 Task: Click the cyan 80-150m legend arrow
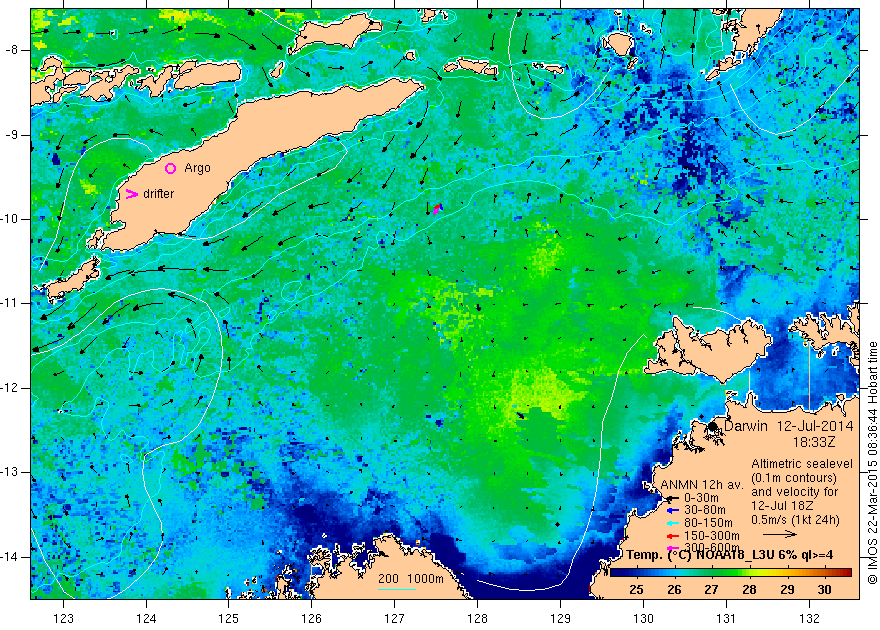pos(673,523)
